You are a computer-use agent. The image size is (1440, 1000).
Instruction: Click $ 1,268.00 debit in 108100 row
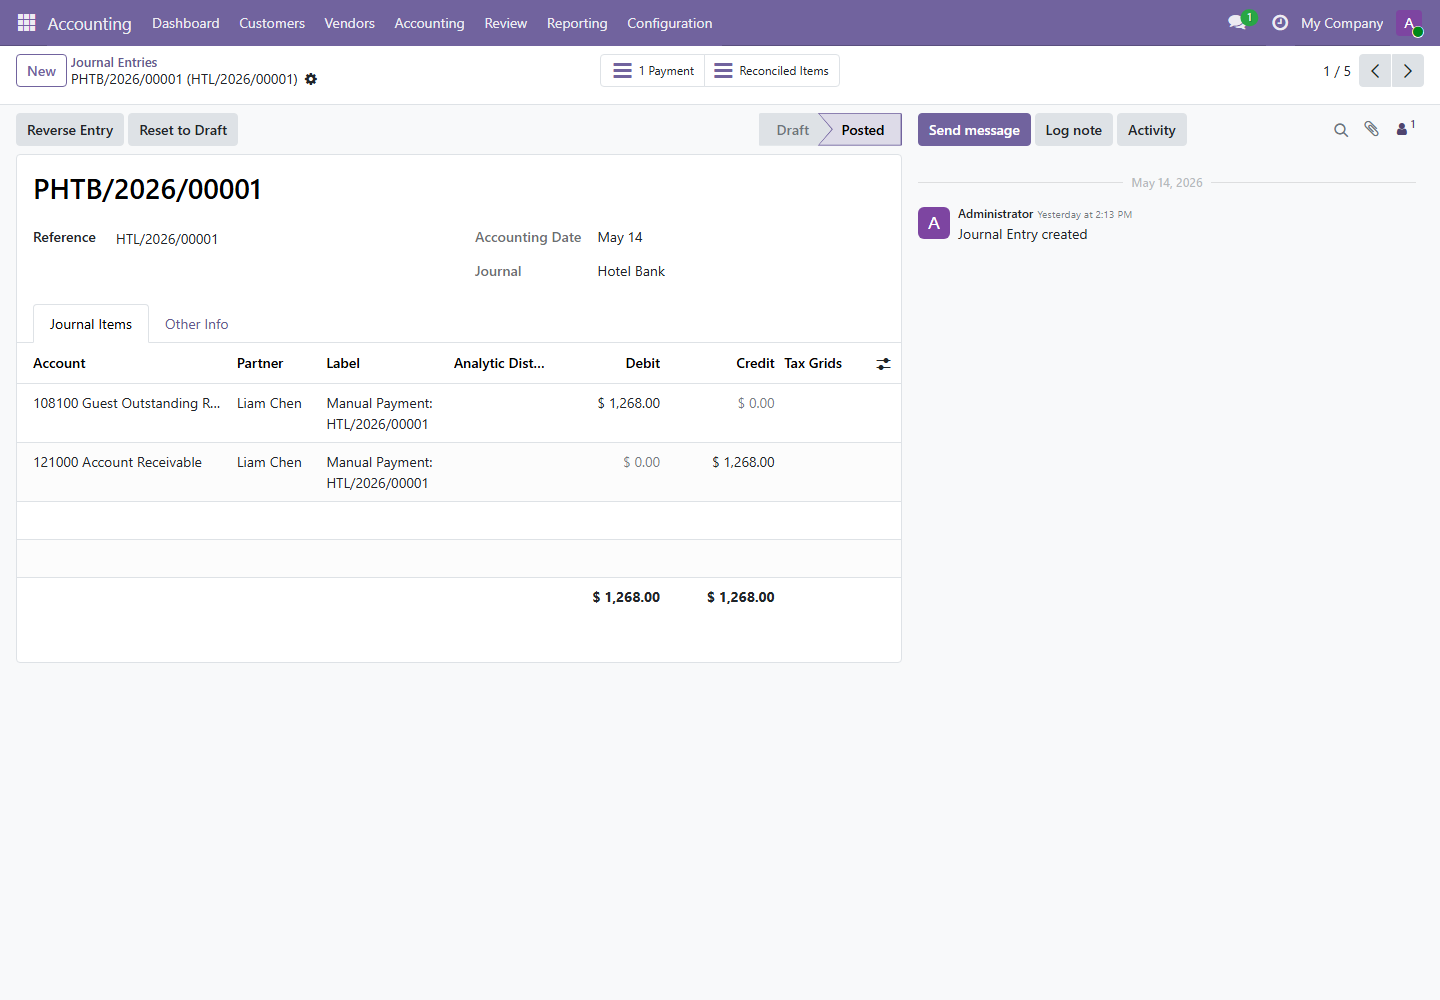[629, 403]
